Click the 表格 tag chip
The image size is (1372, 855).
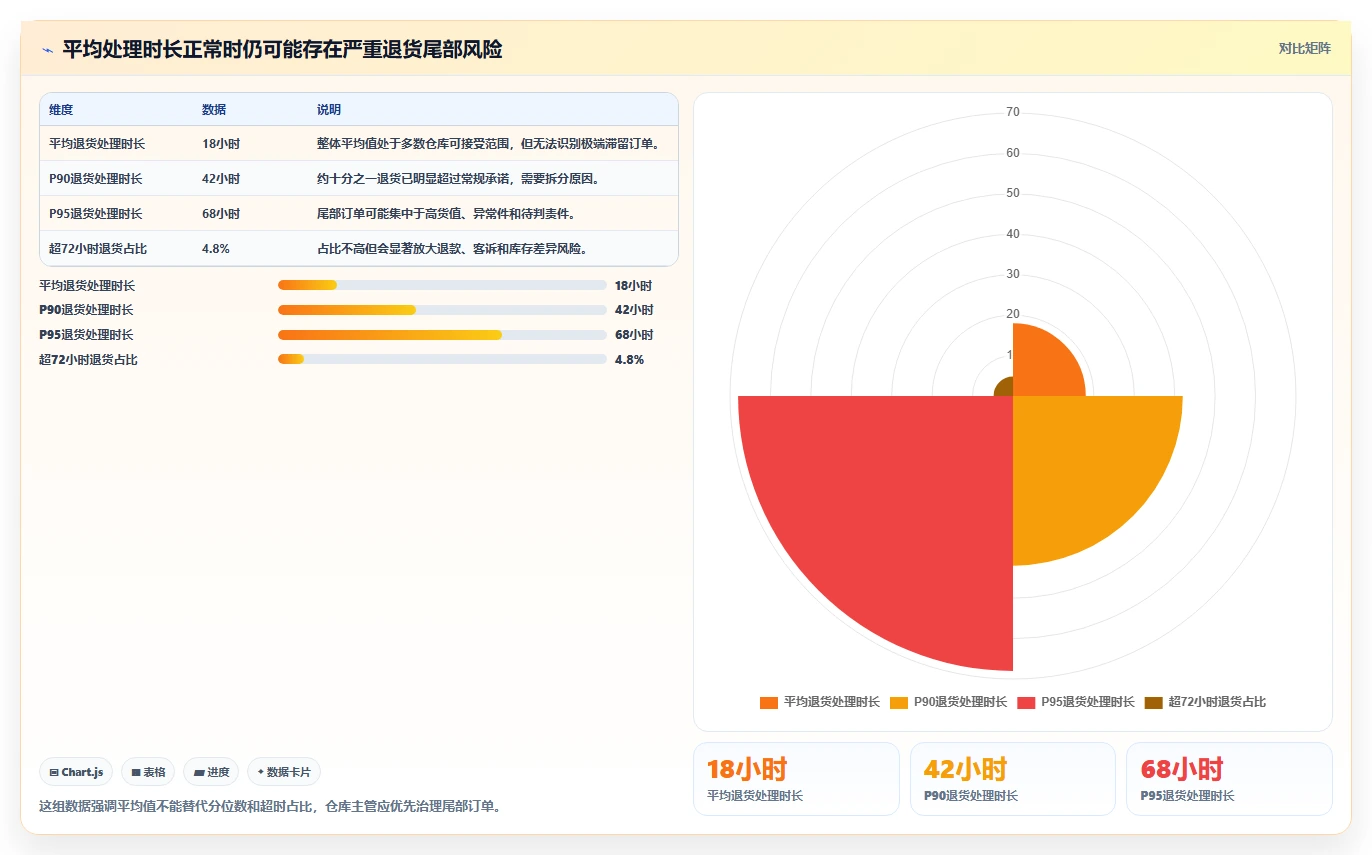tap(148, 772)
